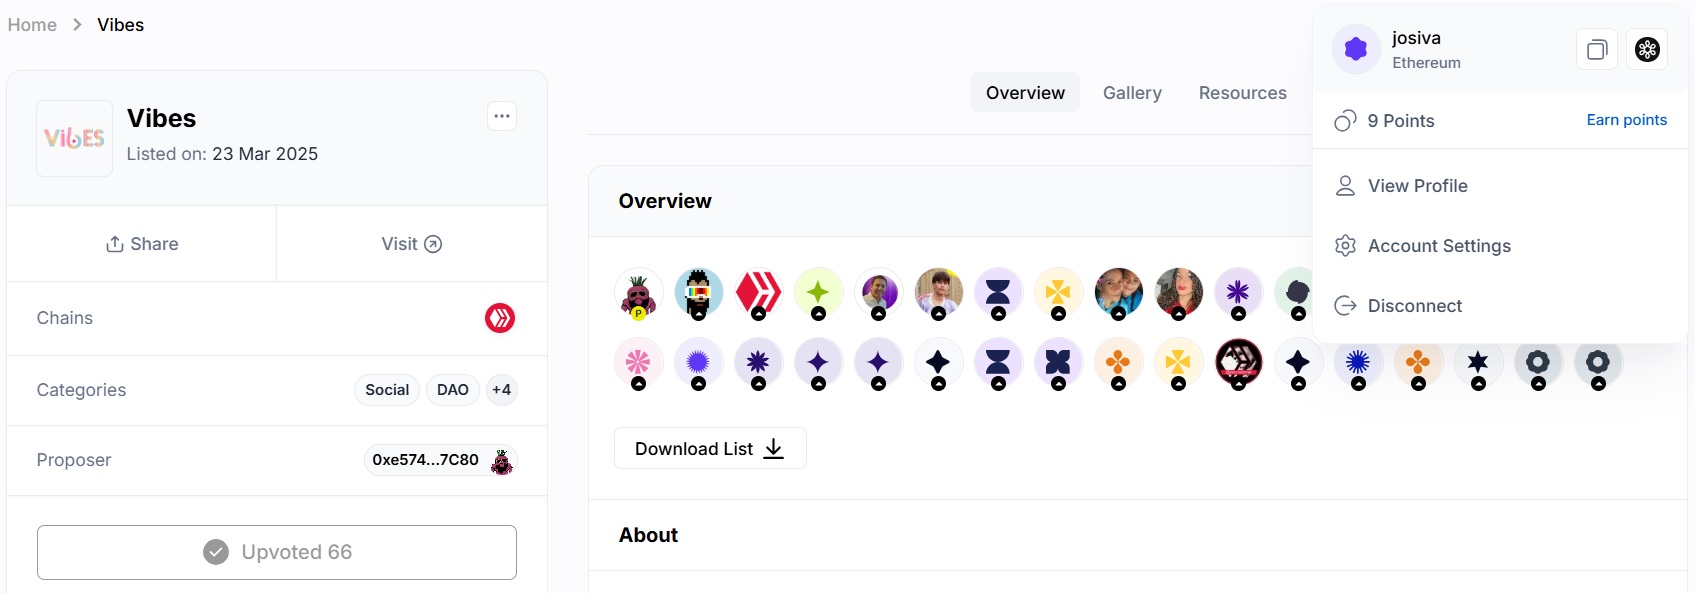Click the 9 Points entry
Image resolution: width=1695 pixels, height=593 pixels.
1385,121
